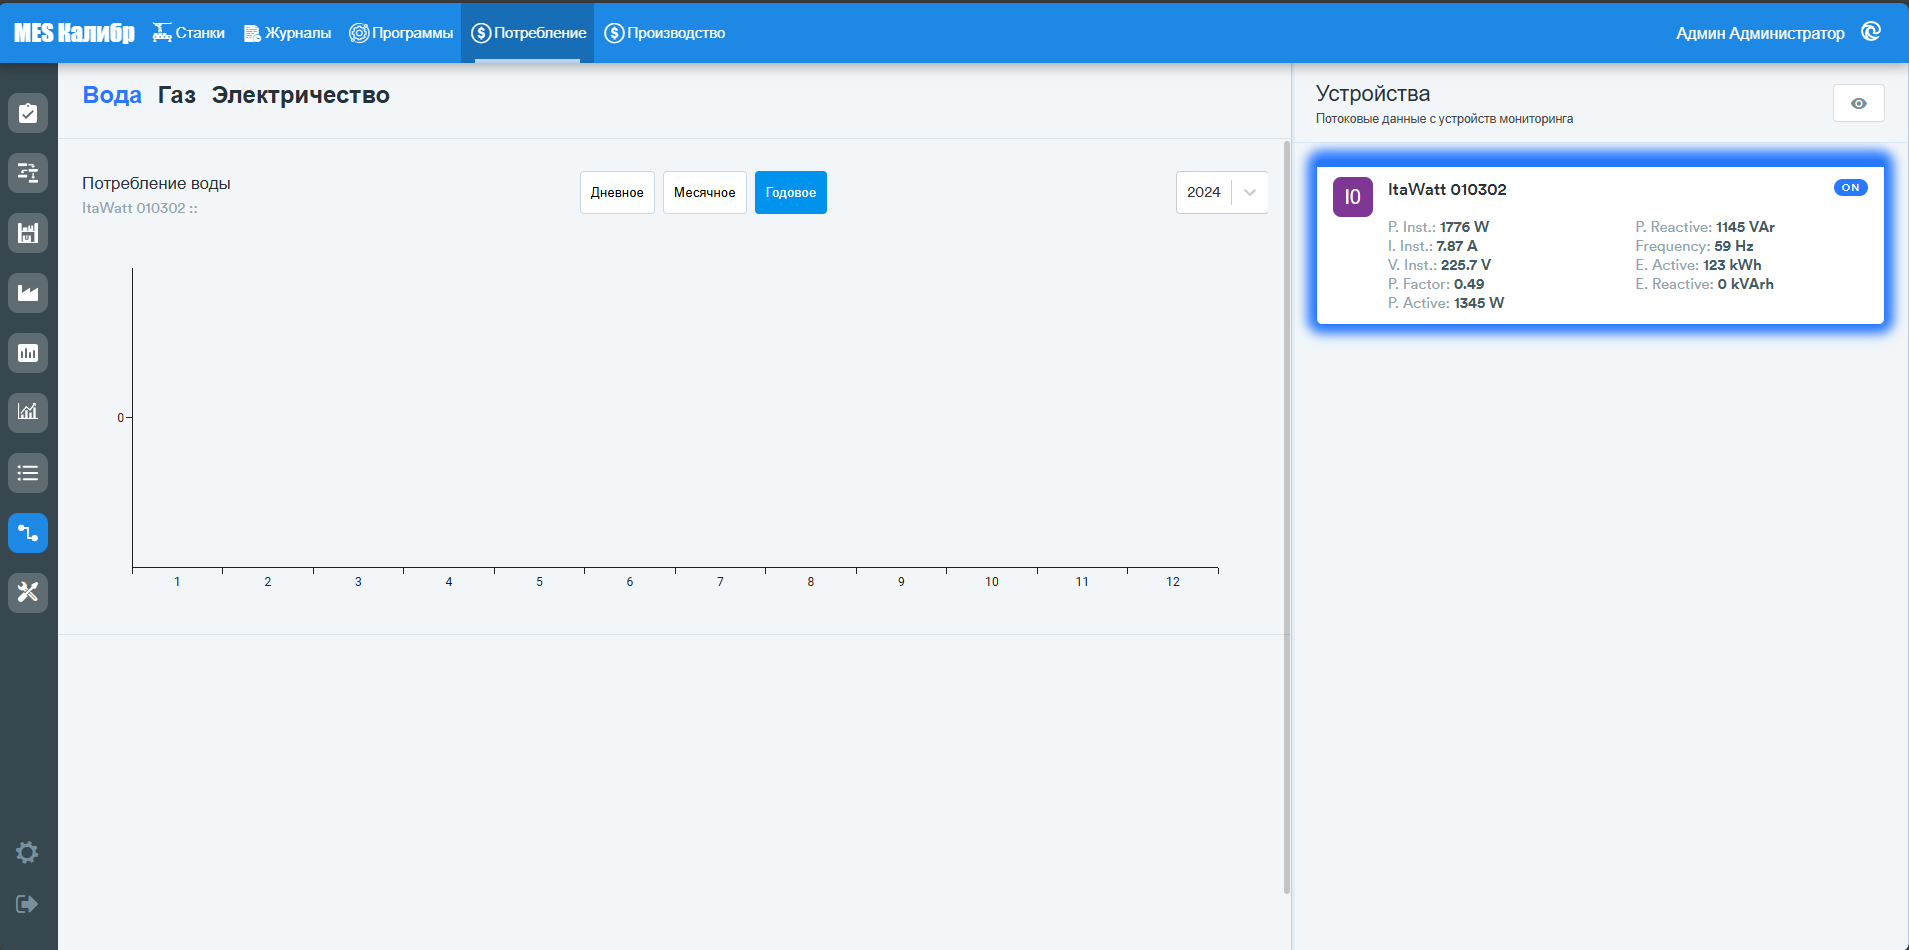This screenshot has height=950, width=1909.
Task: Open the Журналы menu
Action: click(287, 33)
